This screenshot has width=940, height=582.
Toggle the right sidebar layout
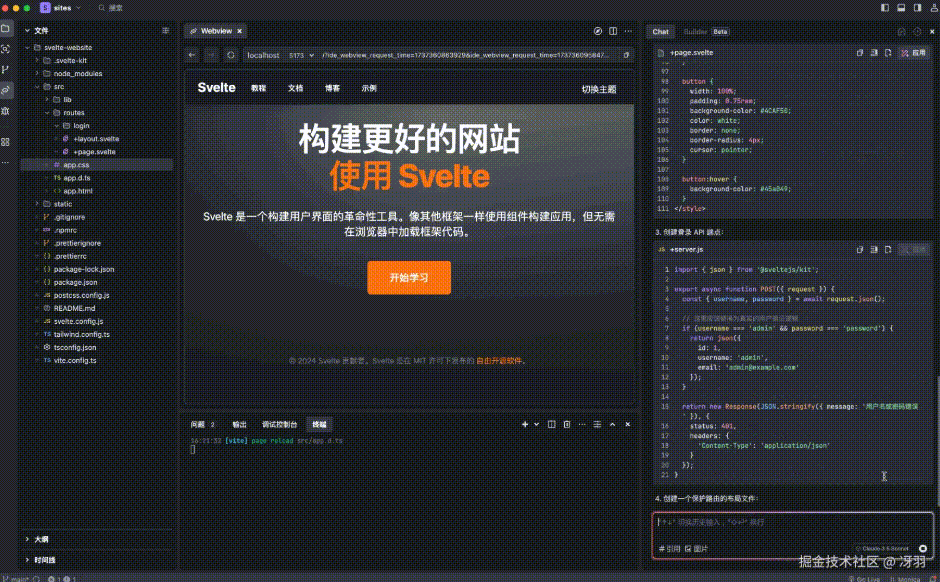click(x=917, y=8)
